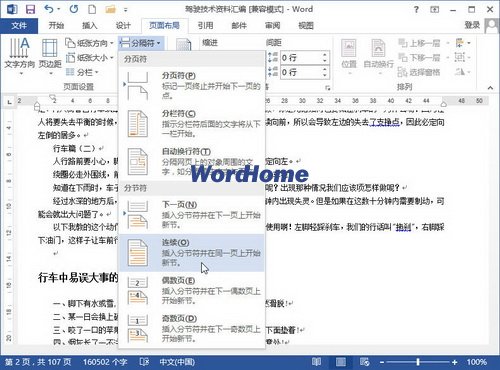Click page count 第 2 页，共 107 页

coord(38,362)
